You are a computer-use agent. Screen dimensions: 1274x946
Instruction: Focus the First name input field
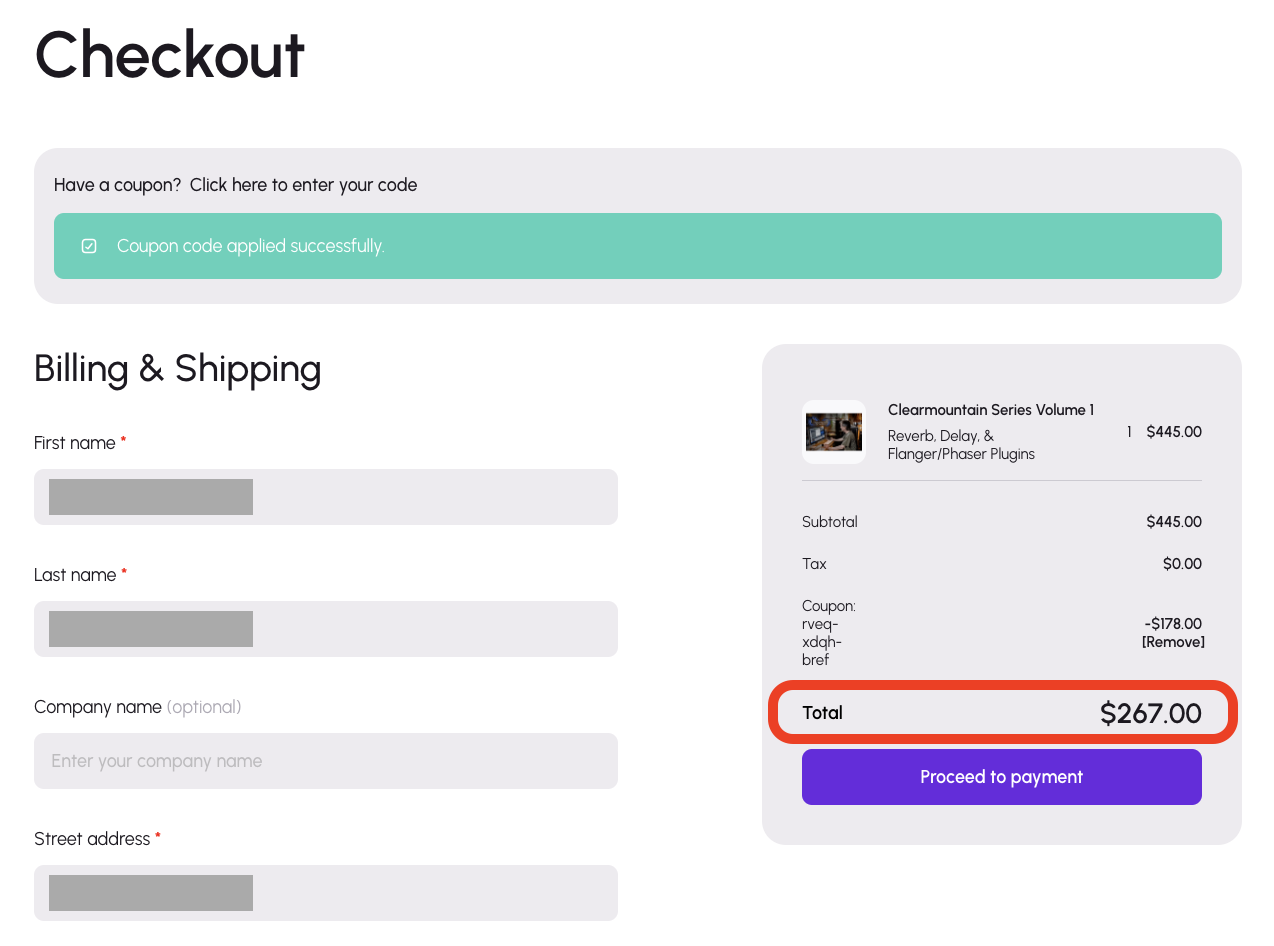326,497
